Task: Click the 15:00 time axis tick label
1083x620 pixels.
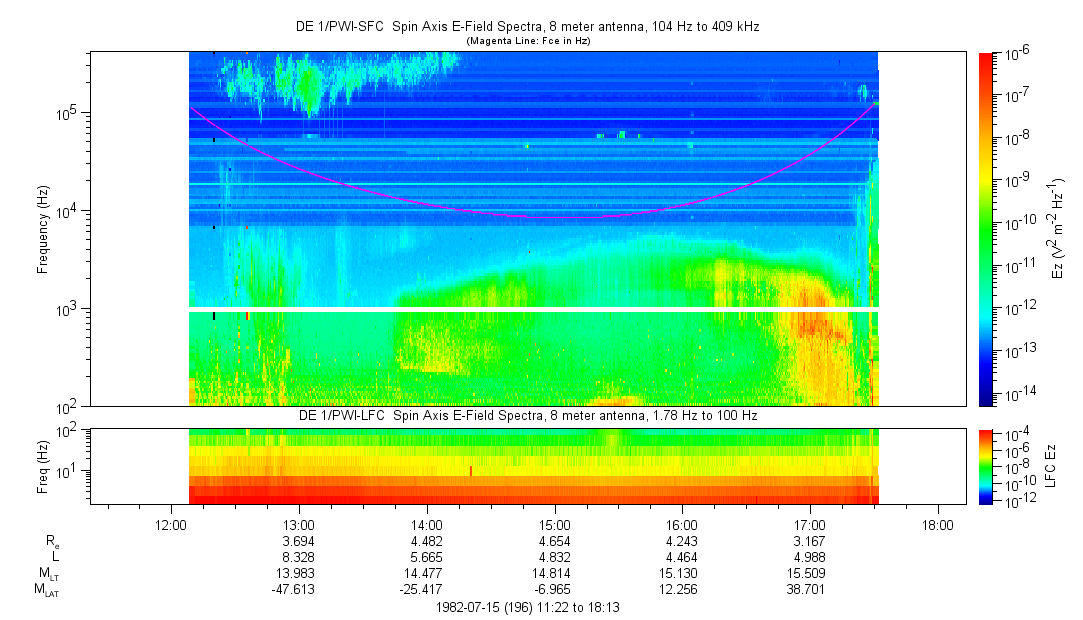Action: [555, 524]
